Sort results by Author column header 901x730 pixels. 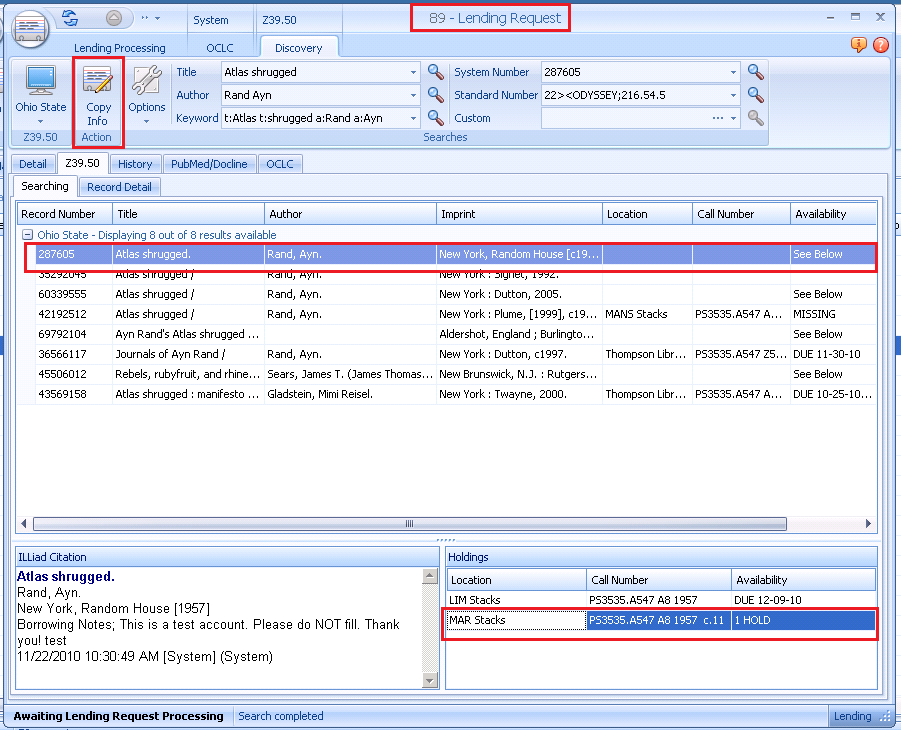(x=350, y=214)
